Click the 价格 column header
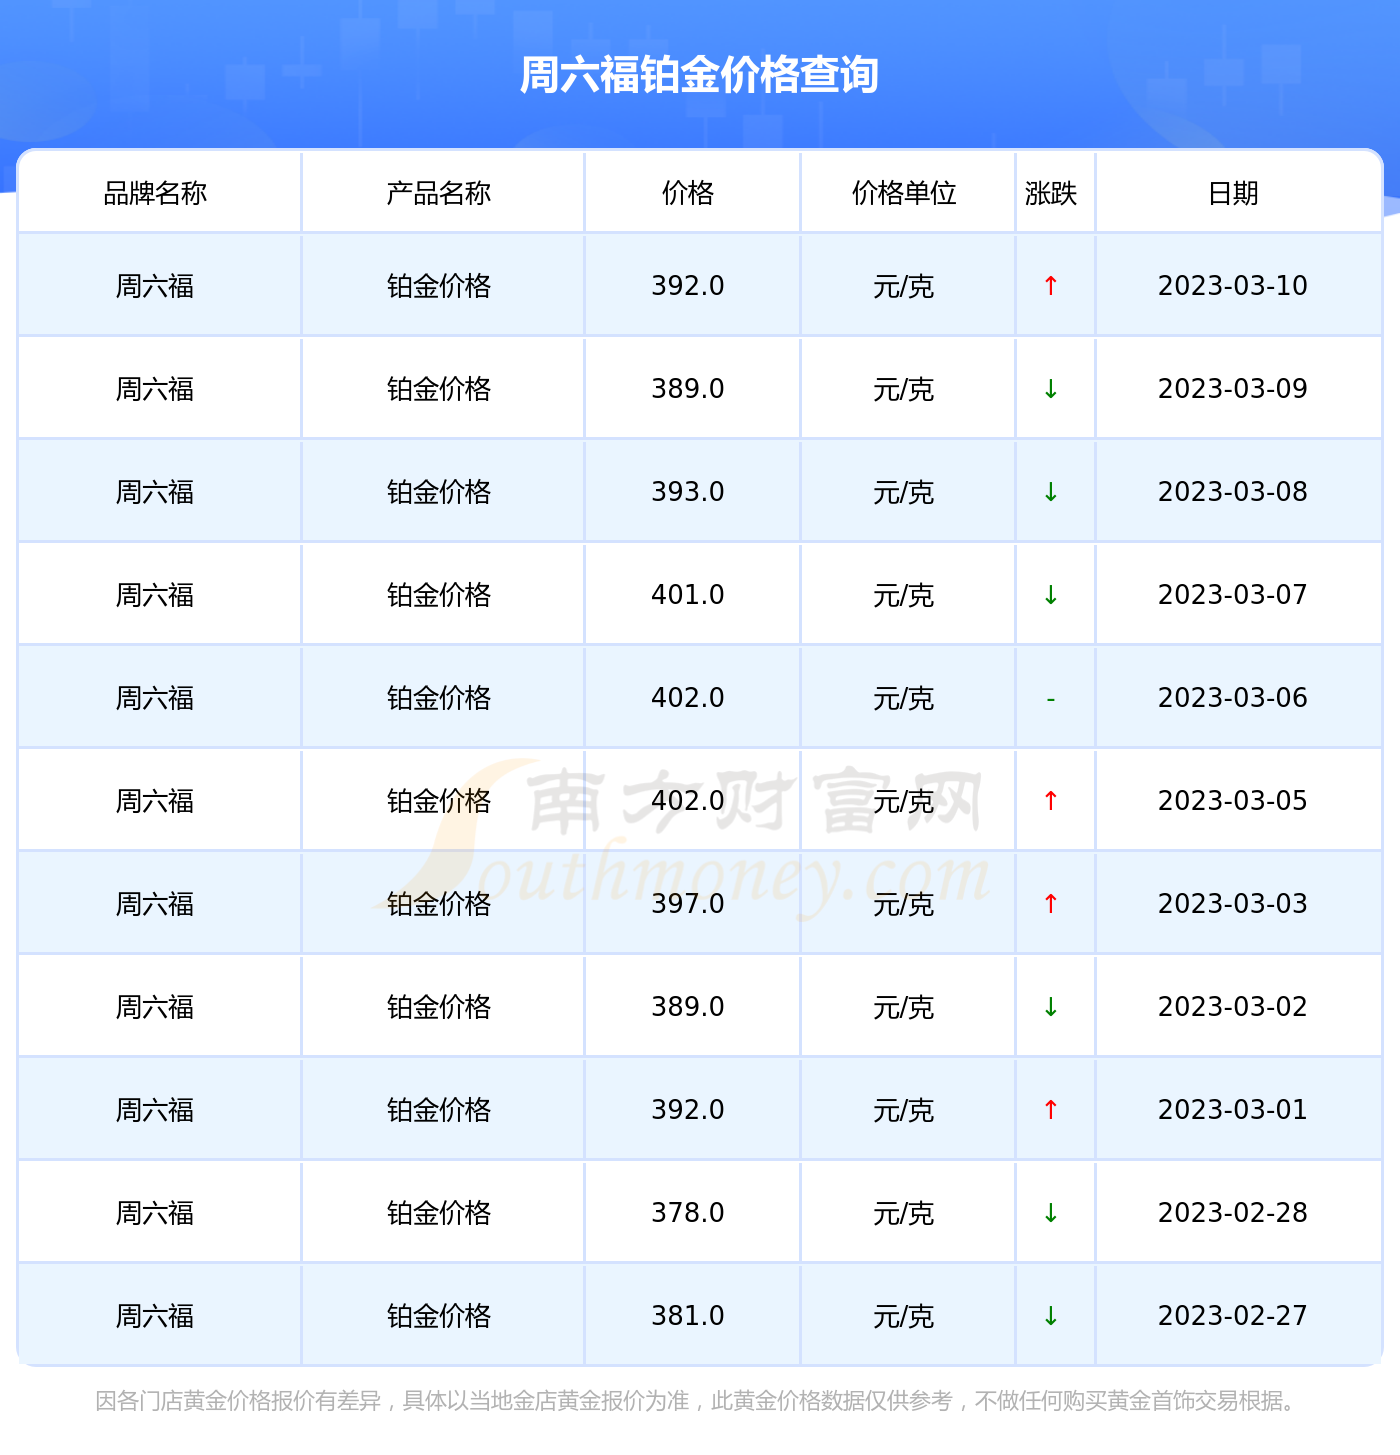 point(688,193)
